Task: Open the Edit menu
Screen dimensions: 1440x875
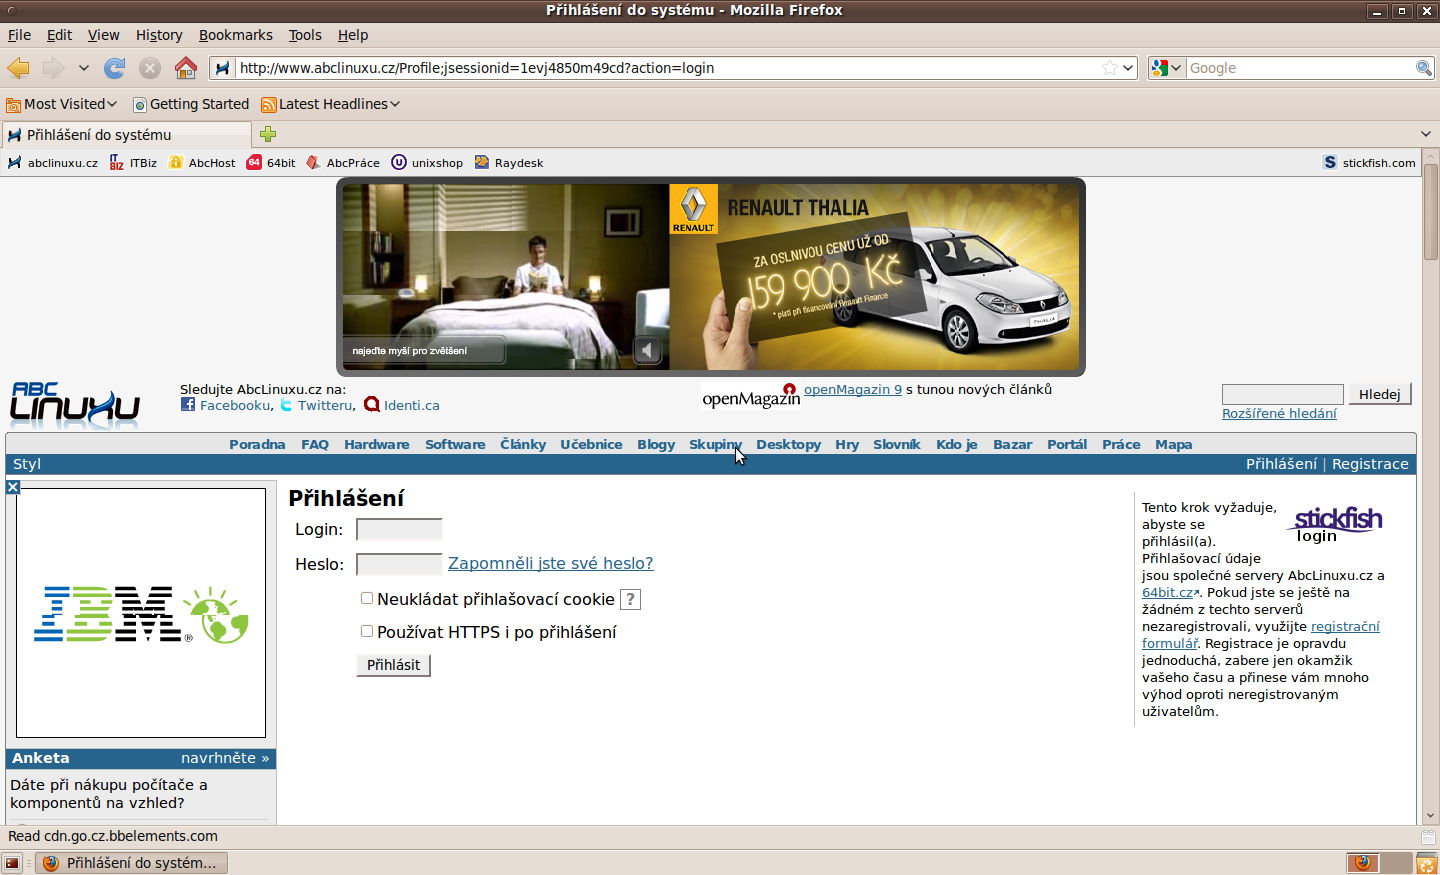Action: (x=59, y=35)
